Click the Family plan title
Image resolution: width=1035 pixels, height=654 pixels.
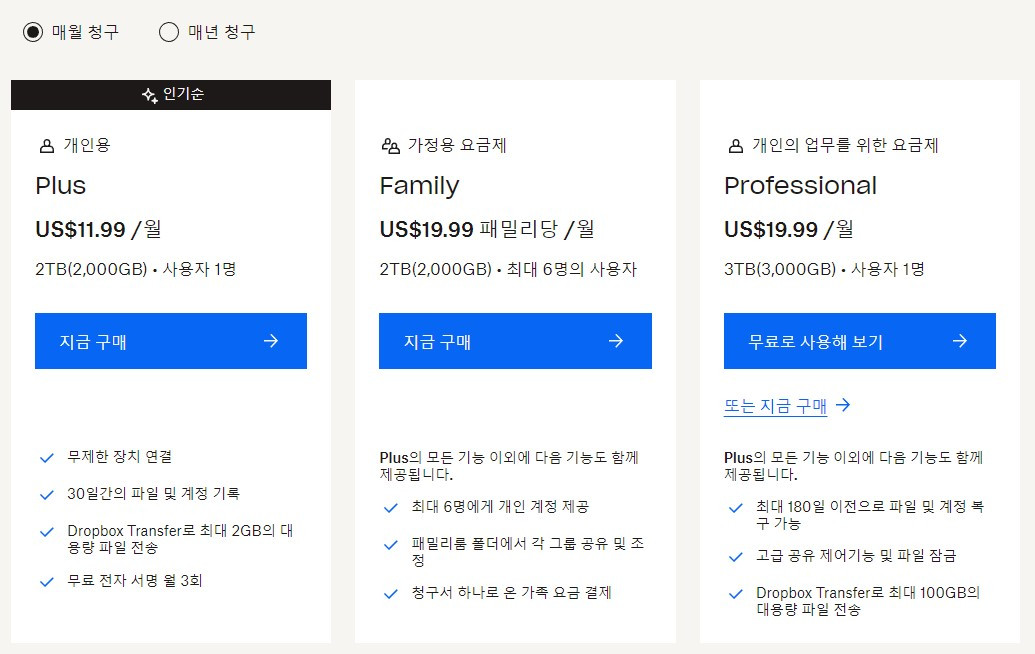pos(419,186)
